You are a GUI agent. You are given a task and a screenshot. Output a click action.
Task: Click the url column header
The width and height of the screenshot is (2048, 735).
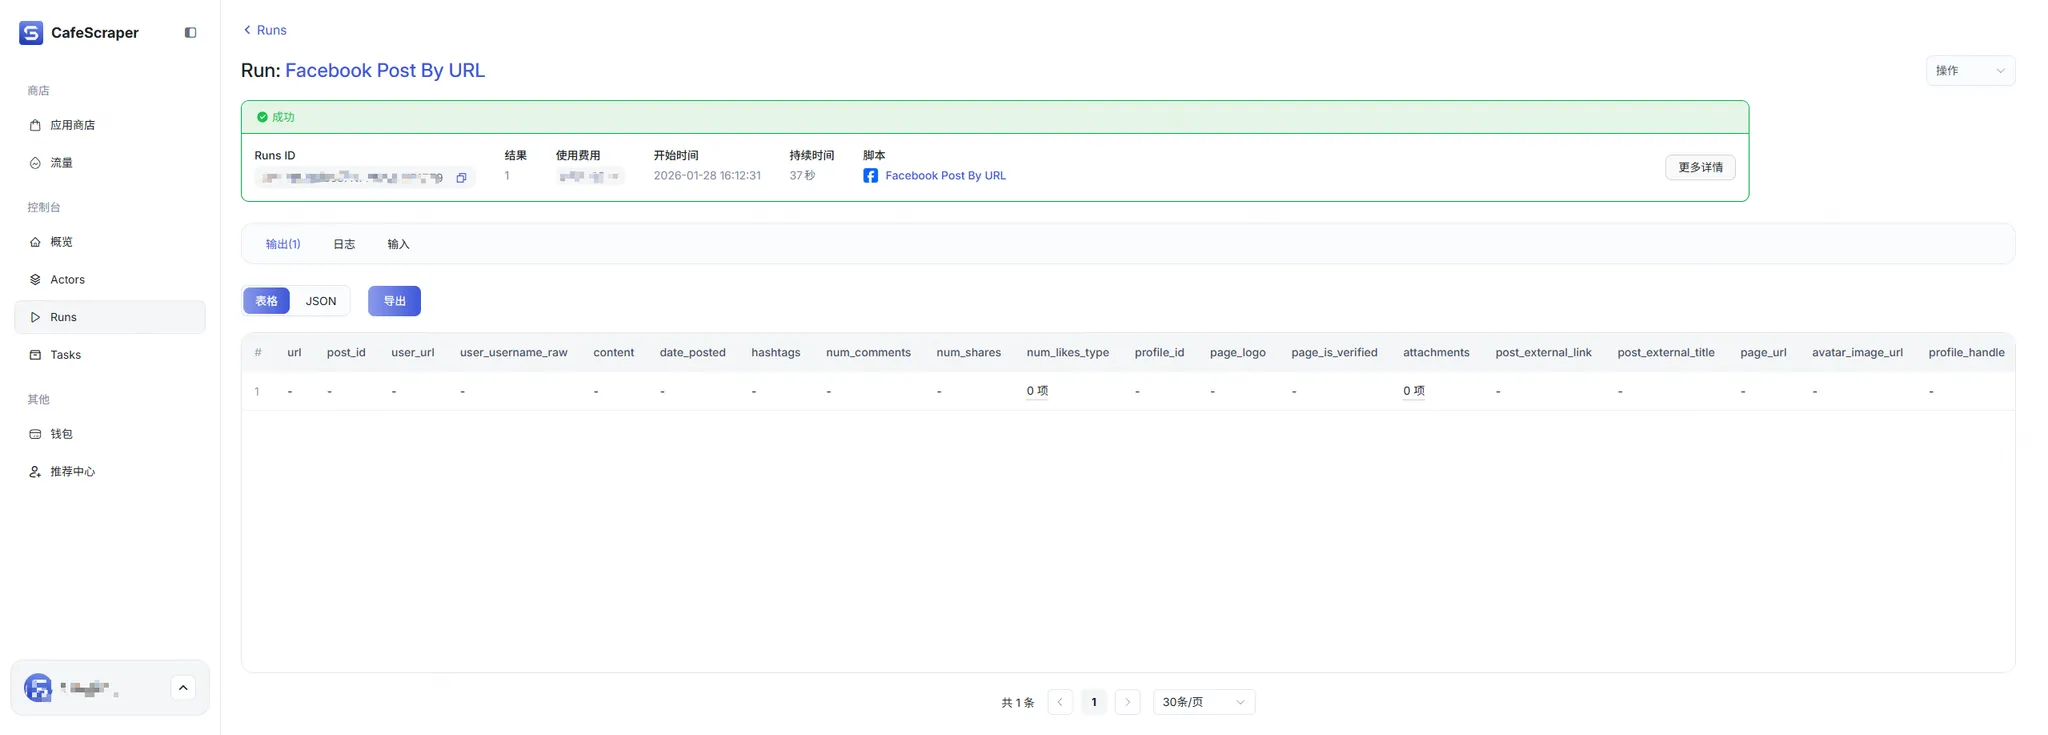click(x=294, y=353)
